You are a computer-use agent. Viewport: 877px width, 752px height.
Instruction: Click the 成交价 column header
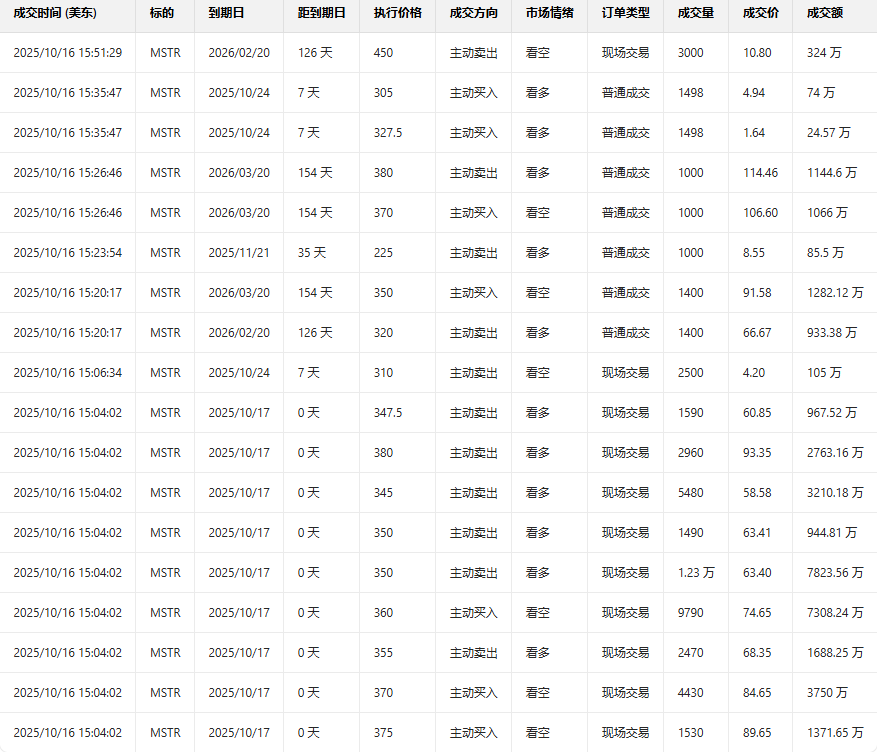(761, 13)
